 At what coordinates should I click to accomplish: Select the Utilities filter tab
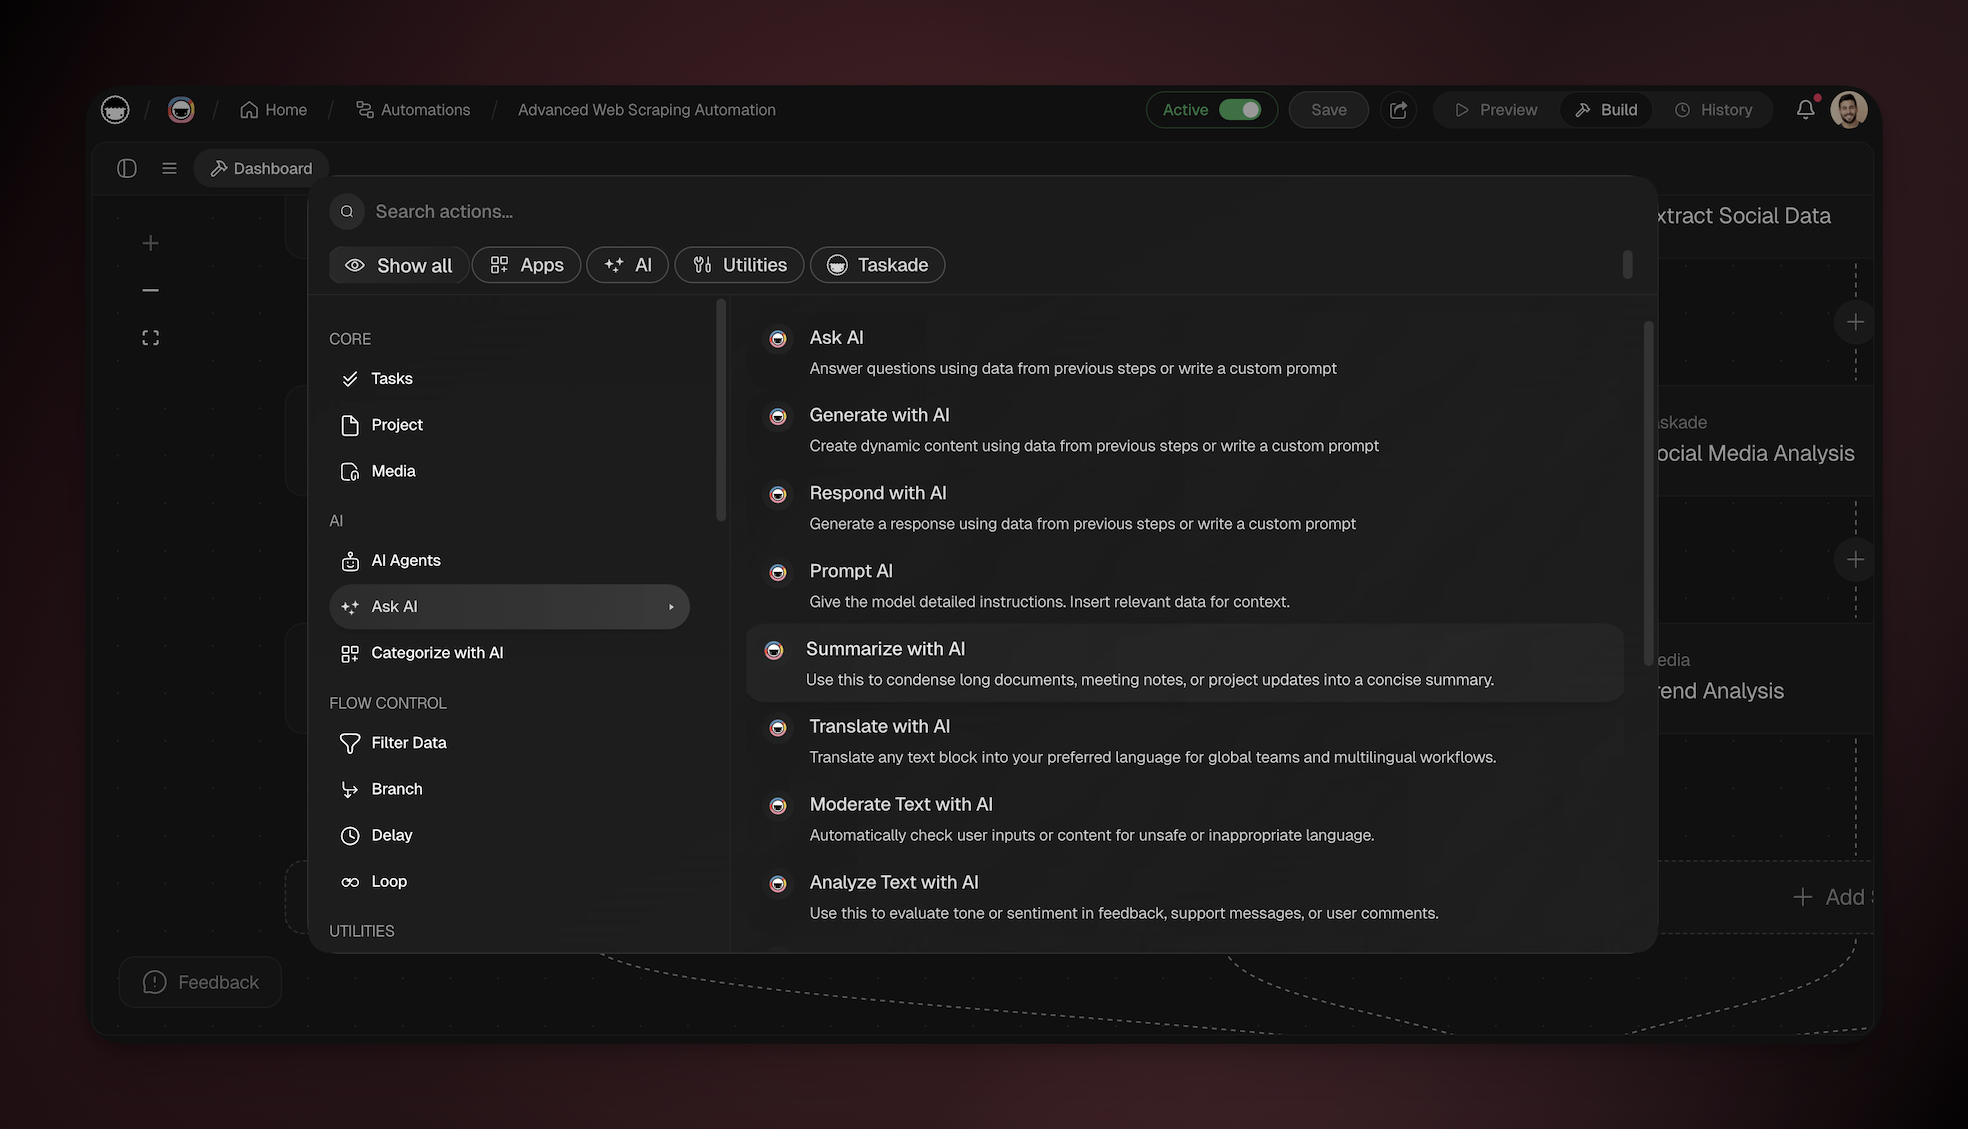(739, 265)
